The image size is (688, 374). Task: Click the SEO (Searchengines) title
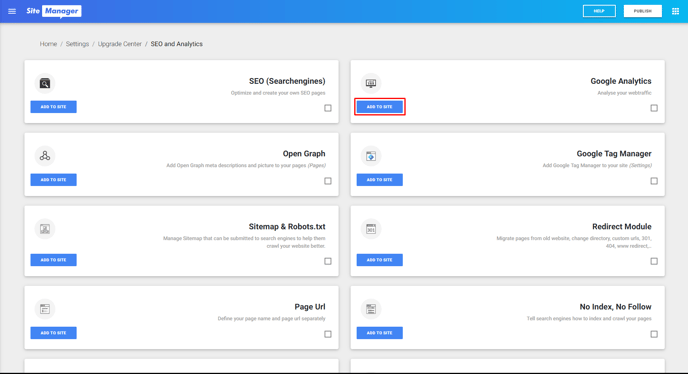[x=287, y=81]
